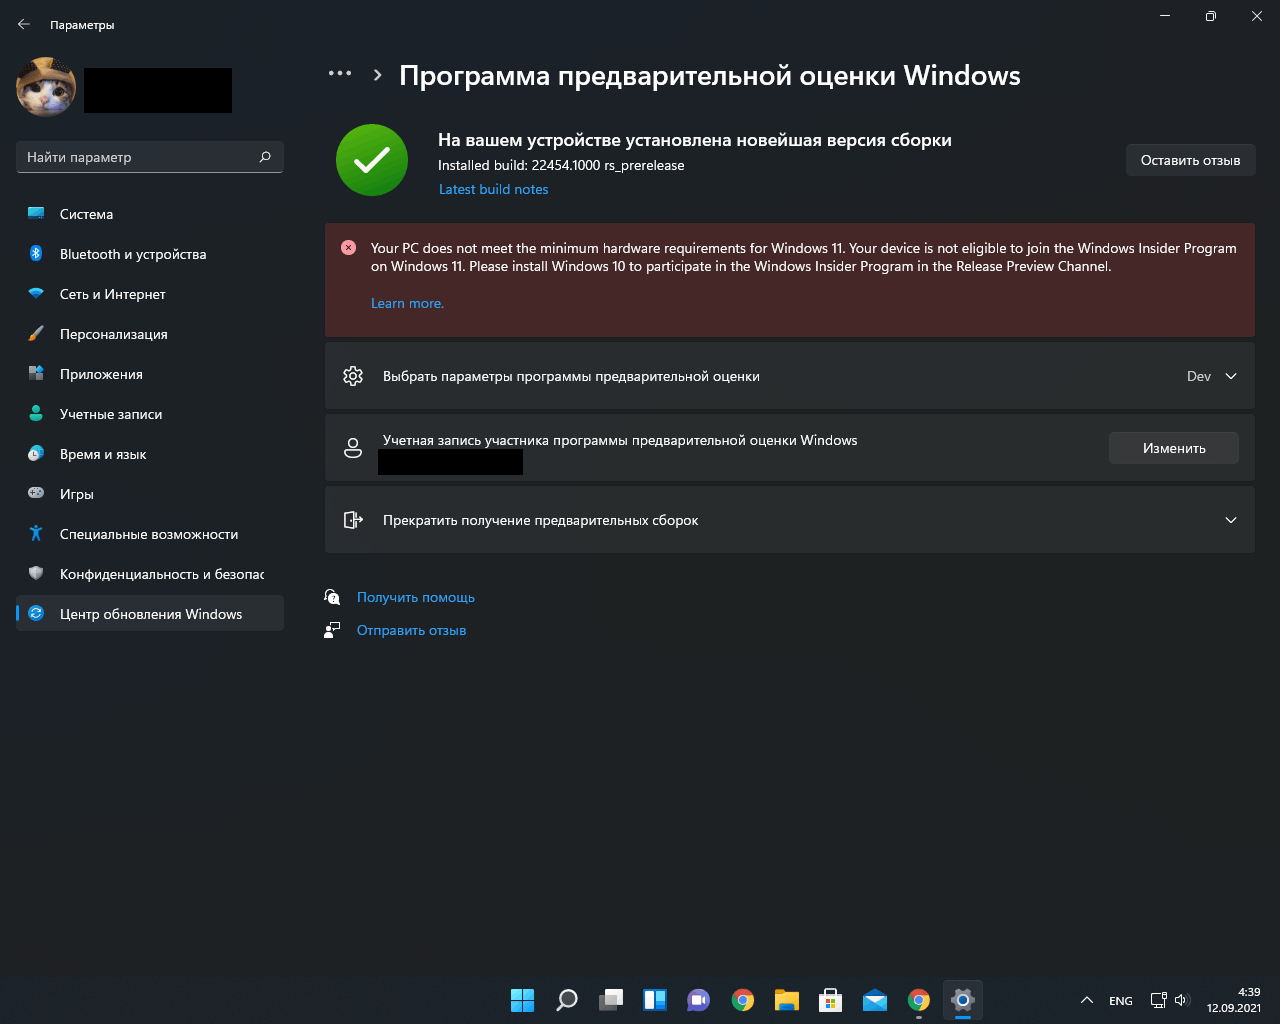Open Учетные записи section
Viewport: 1280px width, 1024px height.
150,414
